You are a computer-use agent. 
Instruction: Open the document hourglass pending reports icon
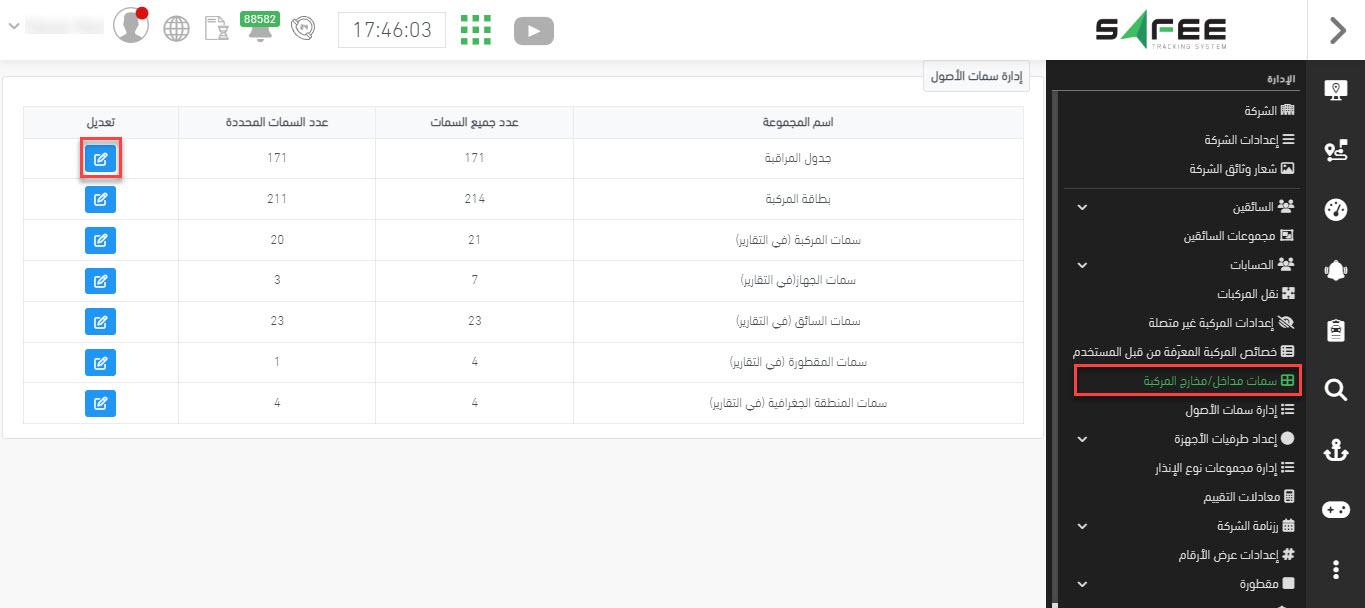[x=216, y=29]
